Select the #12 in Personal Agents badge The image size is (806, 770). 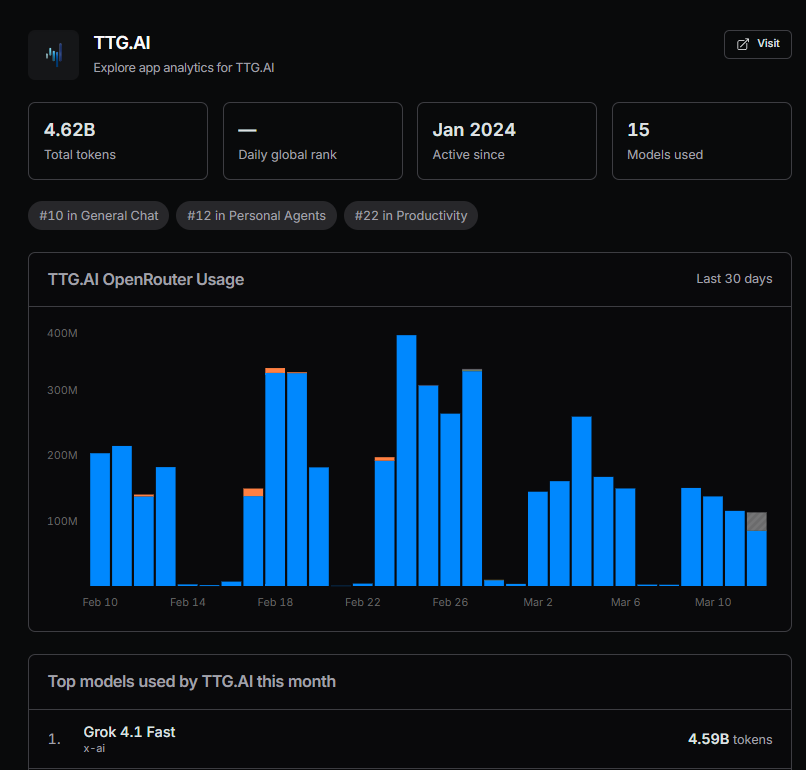256,215
